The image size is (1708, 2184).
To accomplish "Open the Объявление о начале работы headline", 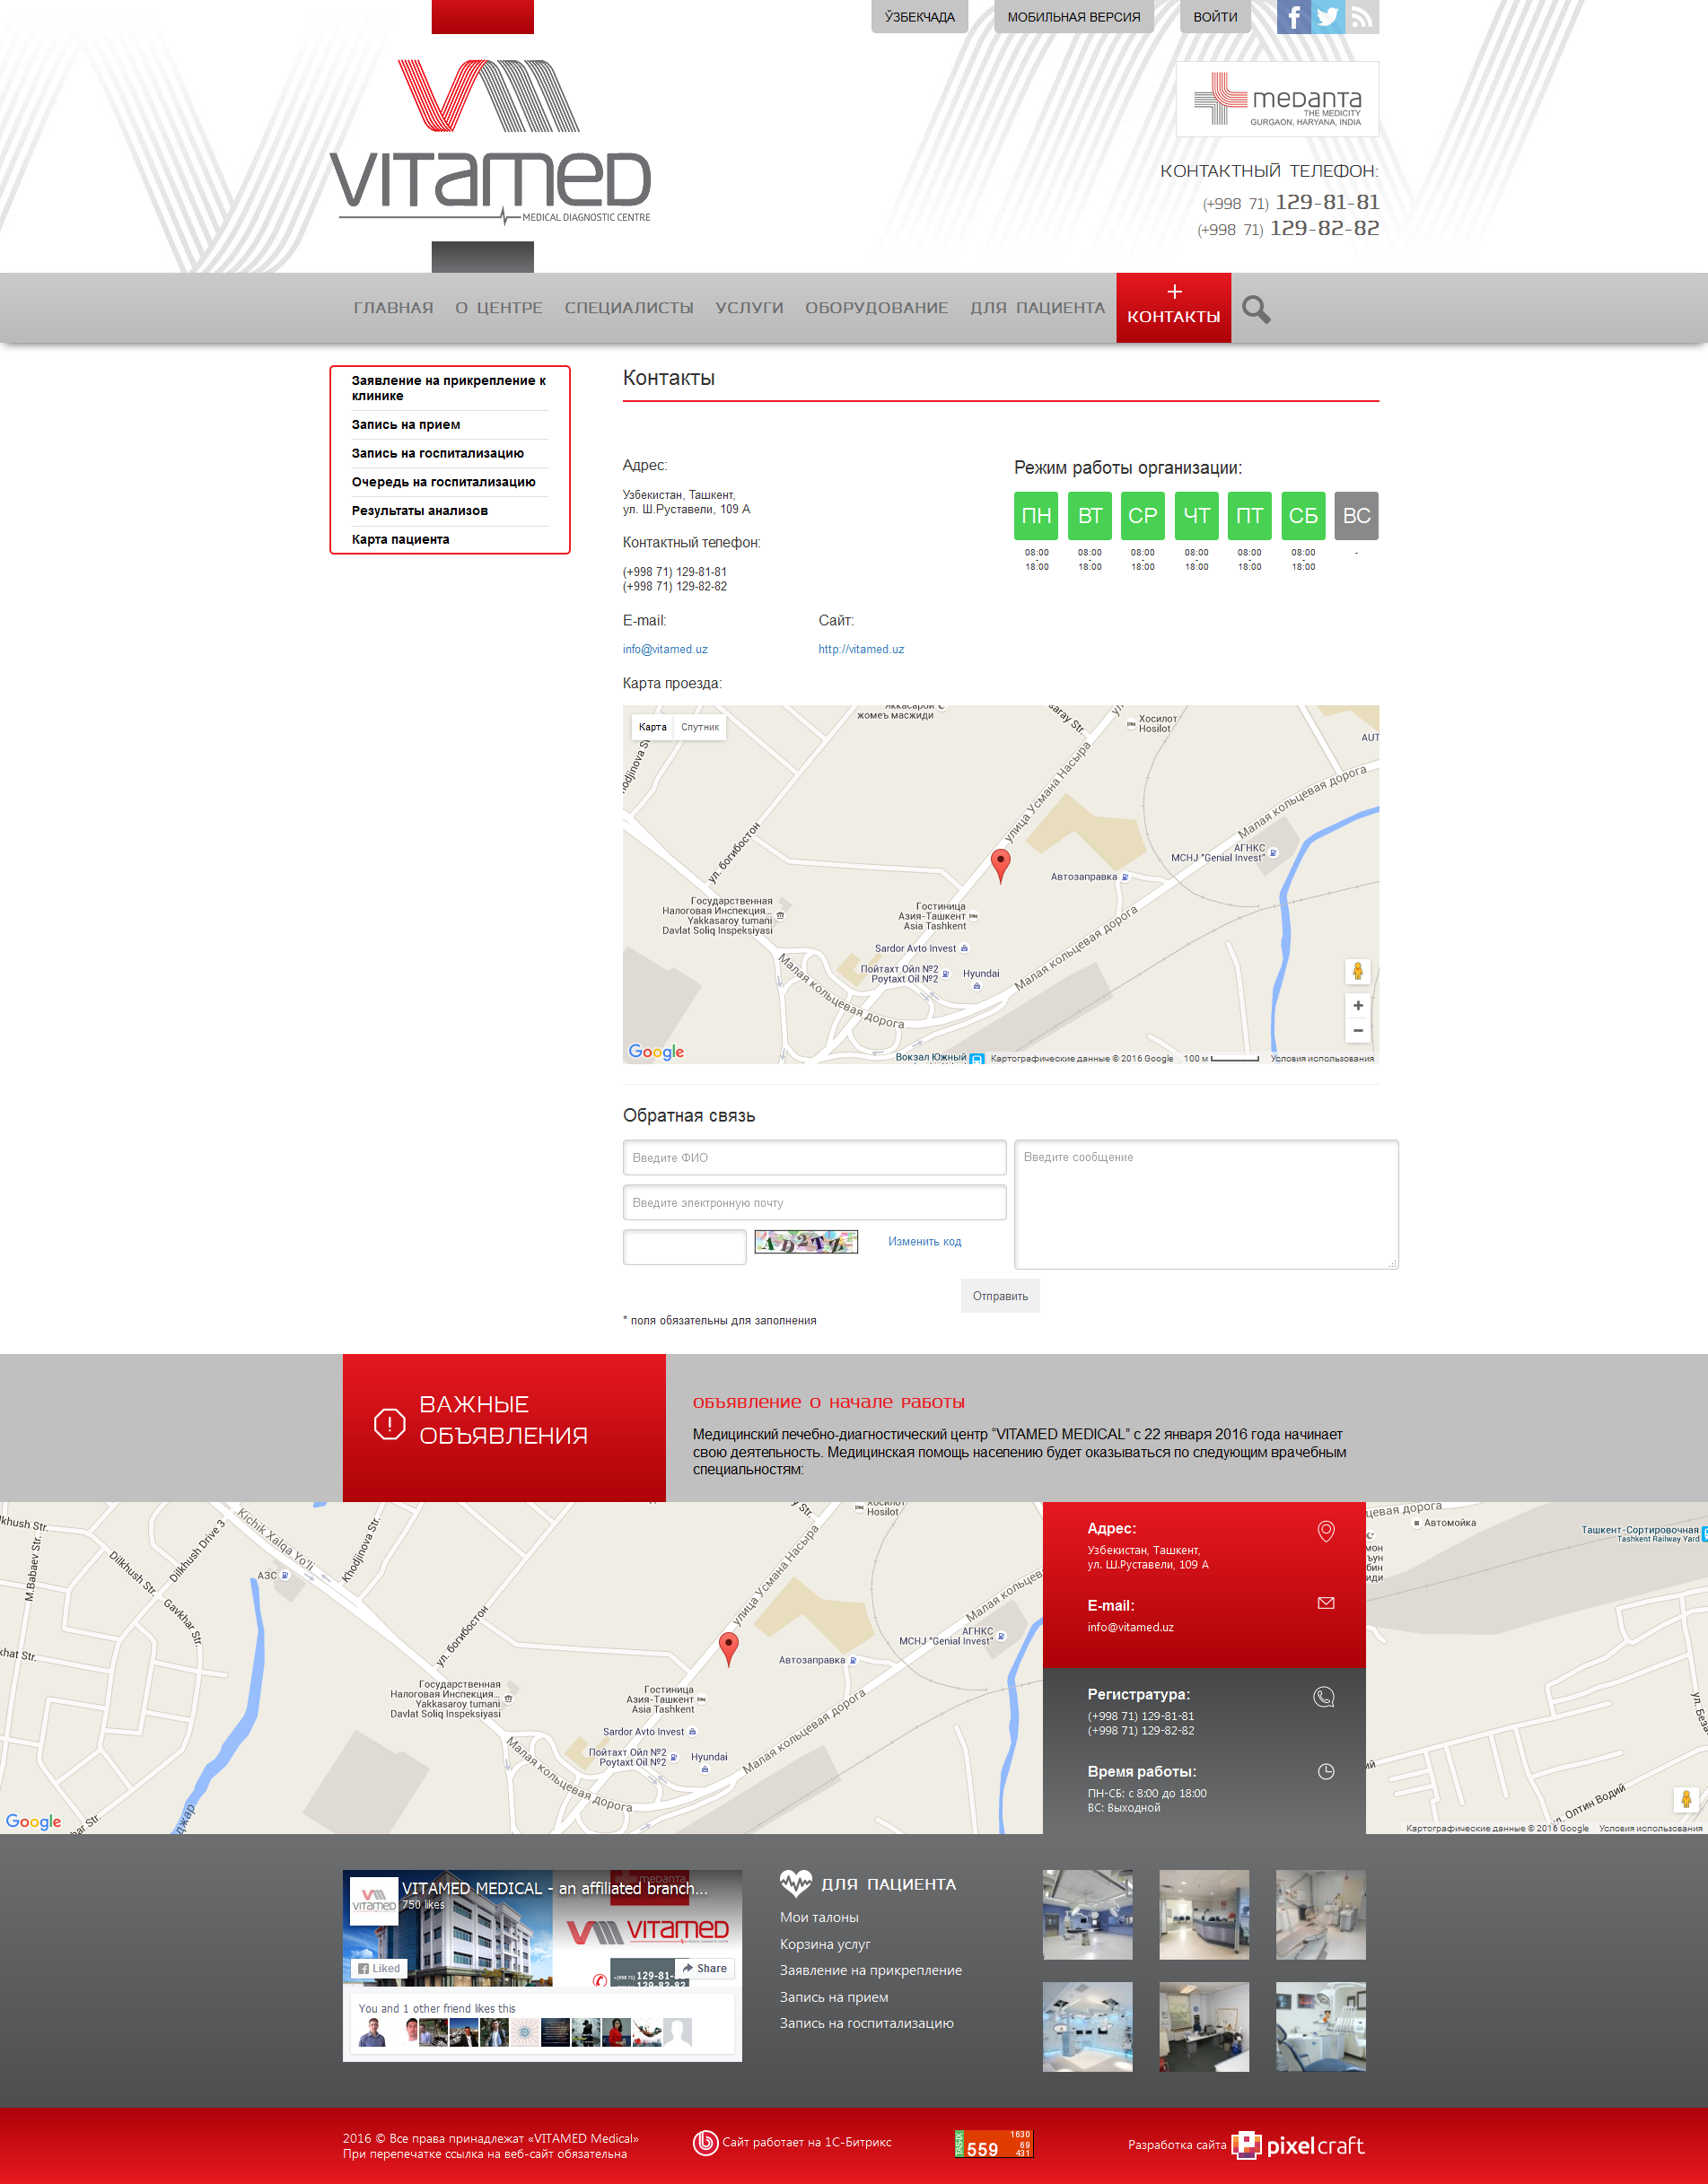I will [x=828, y=1402].
